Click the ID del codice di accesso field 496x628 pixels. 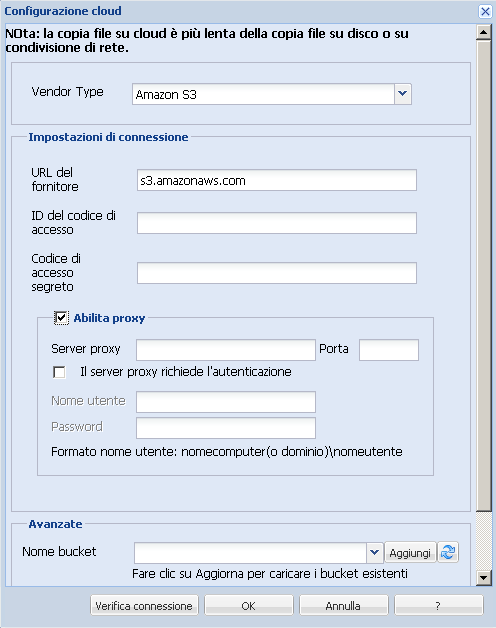coord(277,223)
